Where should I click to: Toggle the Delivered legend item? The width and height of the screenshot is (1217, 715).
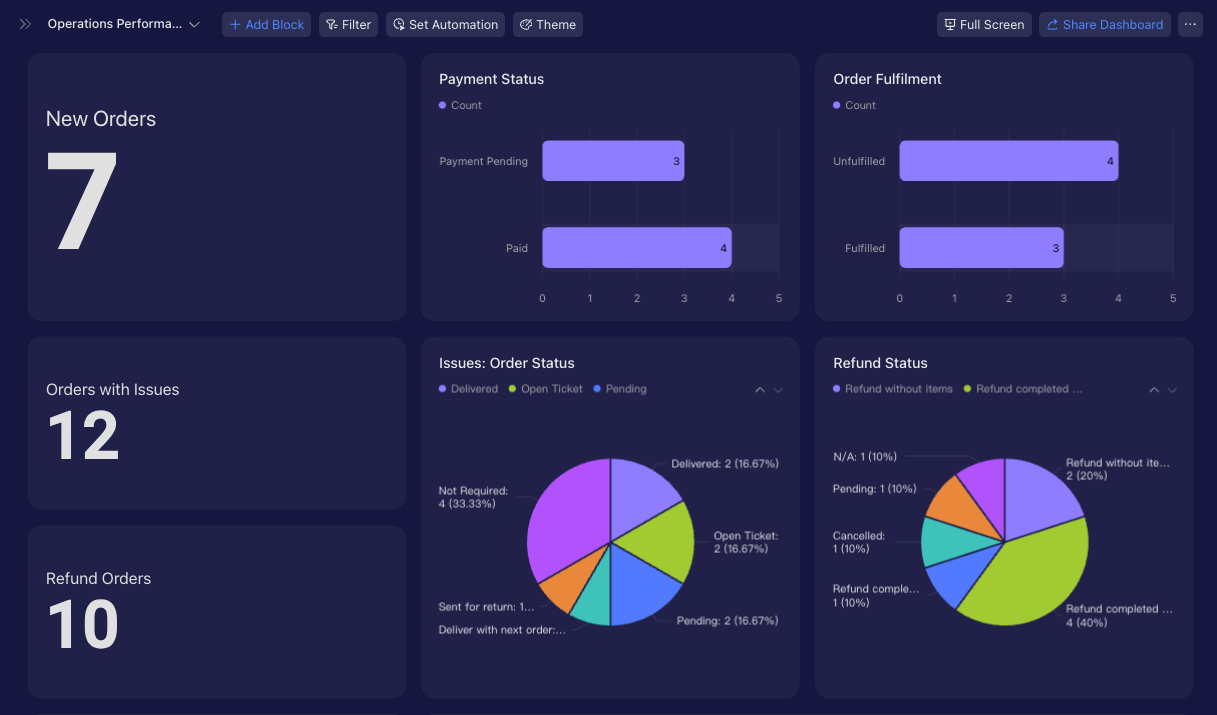(x=468, y=389)
